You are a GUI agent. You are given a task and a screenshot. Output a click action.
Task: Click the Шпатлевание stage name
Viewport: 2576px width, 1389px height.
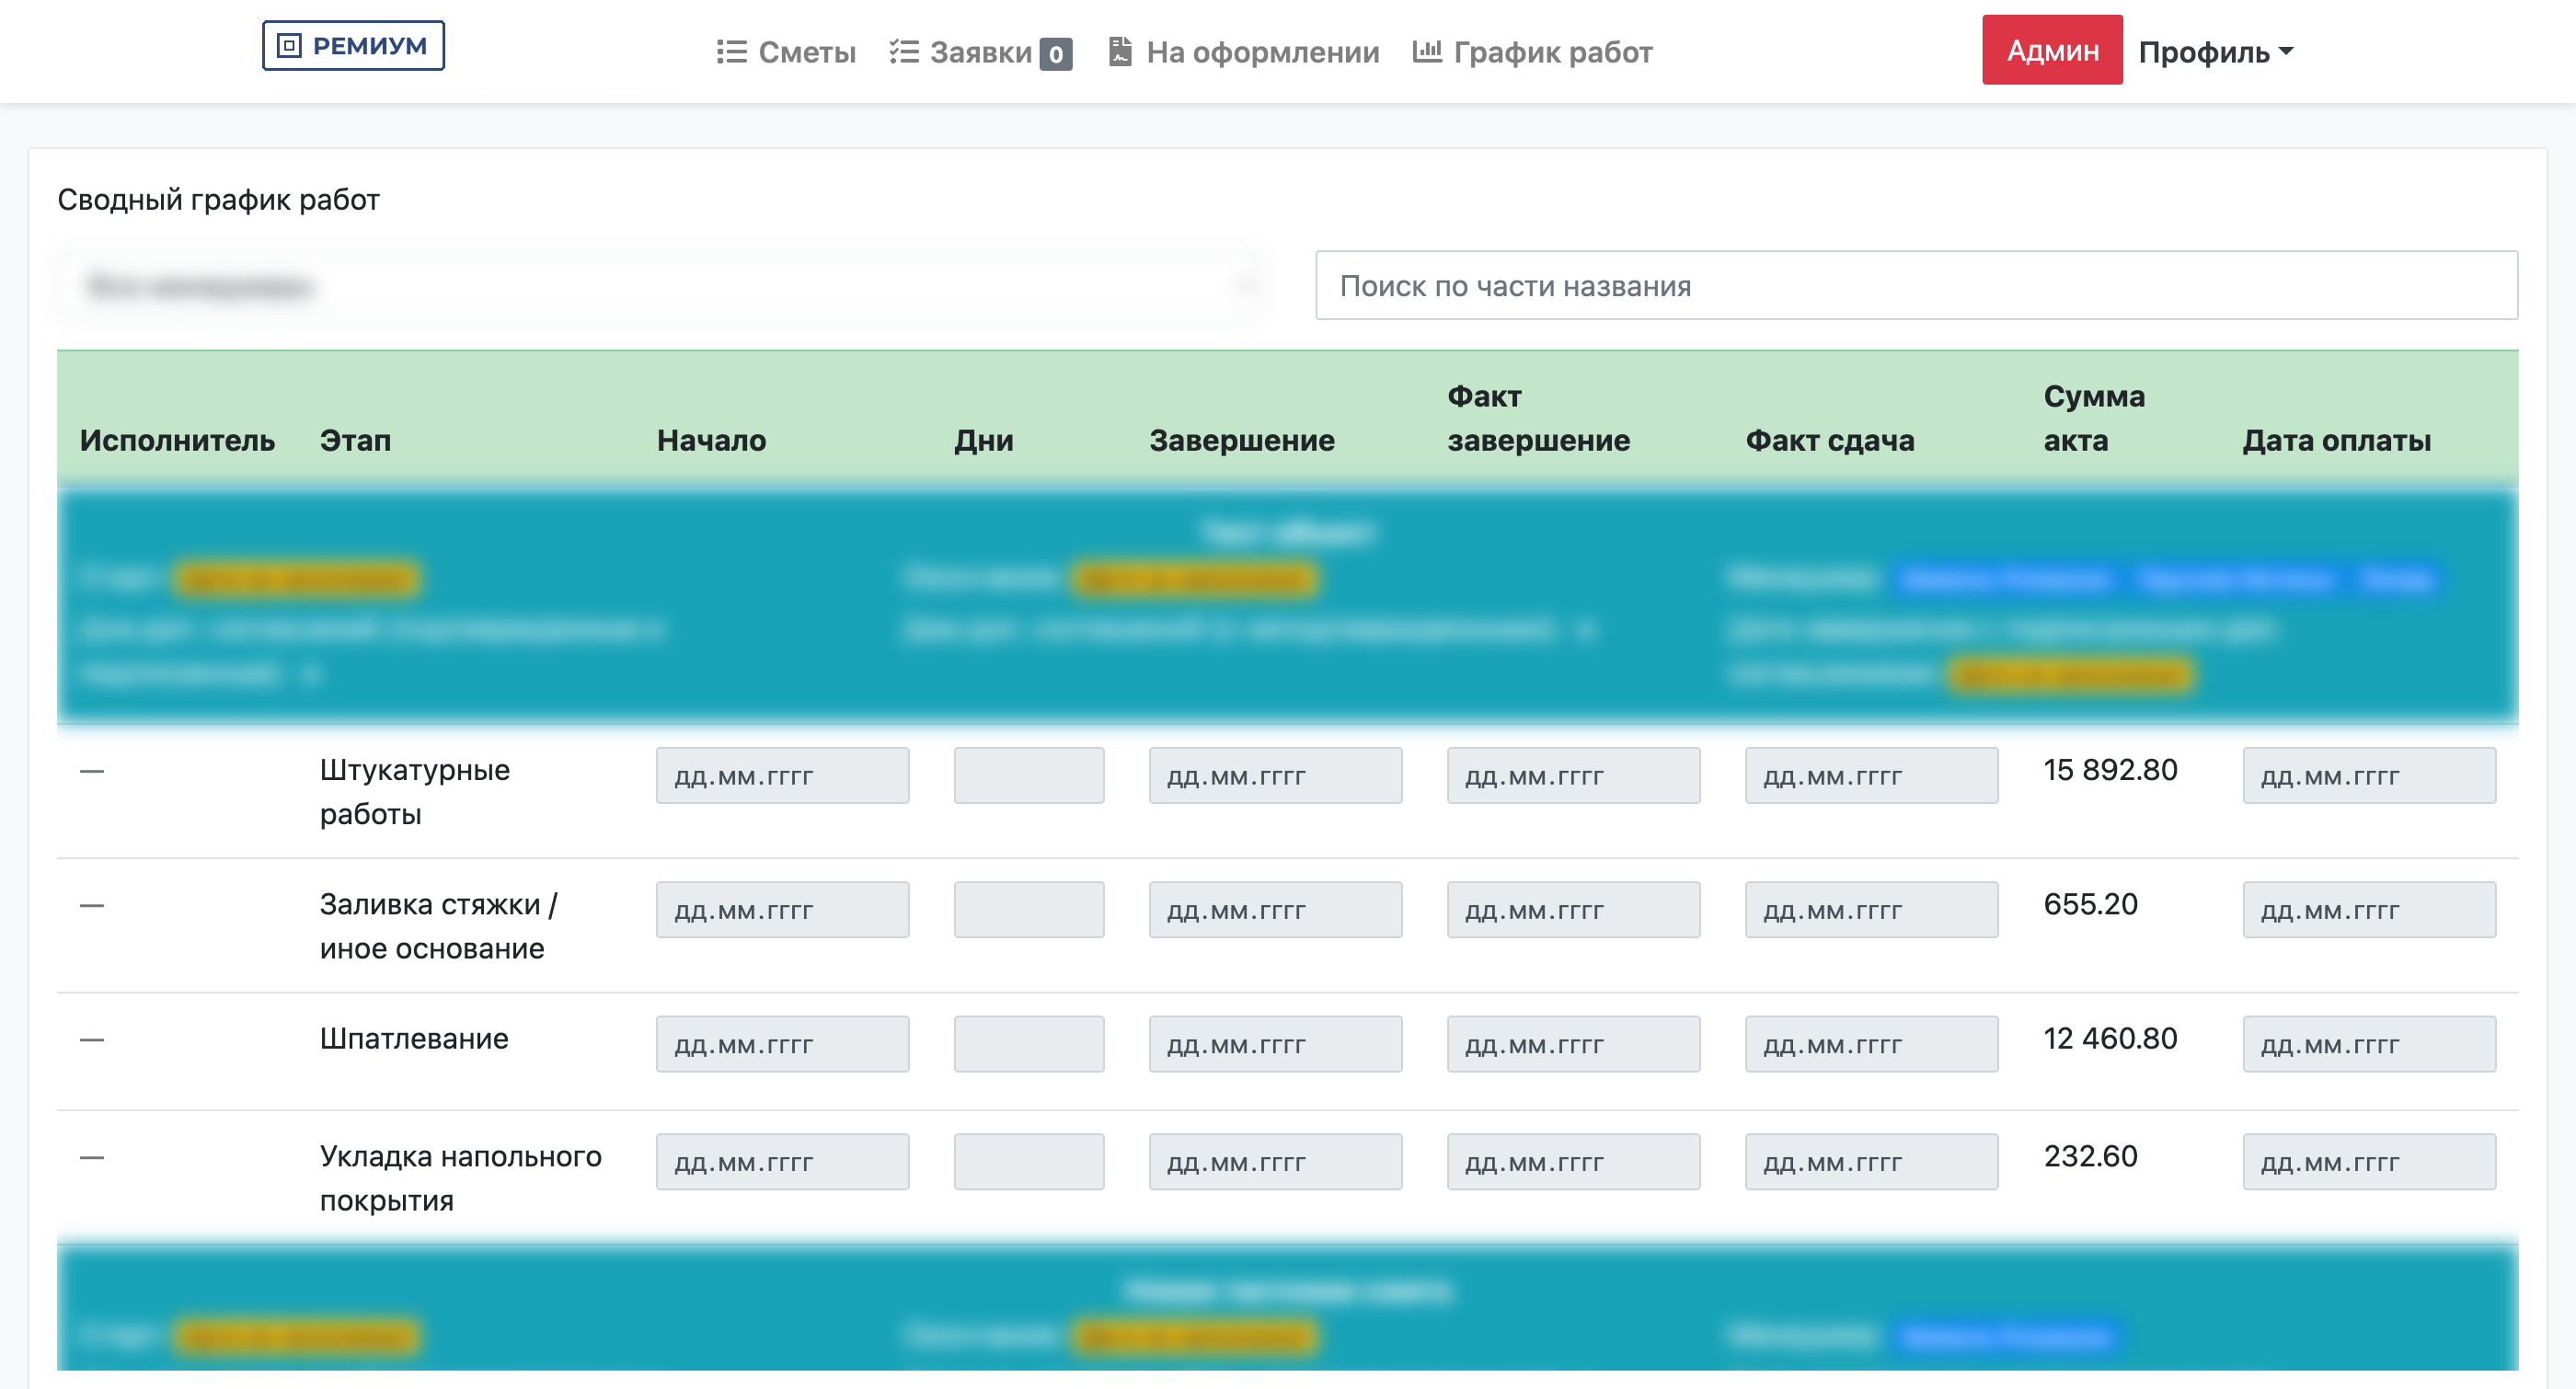414,1038
